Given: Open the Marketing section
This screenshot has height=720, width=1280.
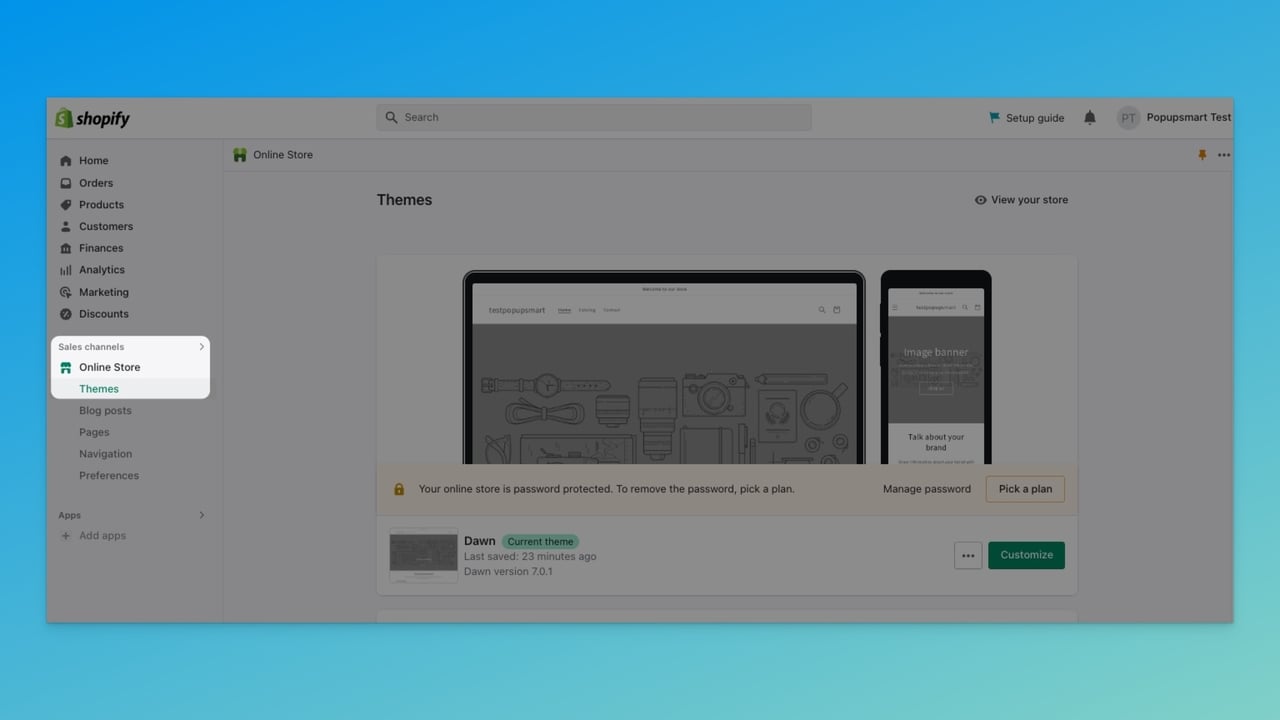Looking at the screenshot, I should click(x=65, y=291).
